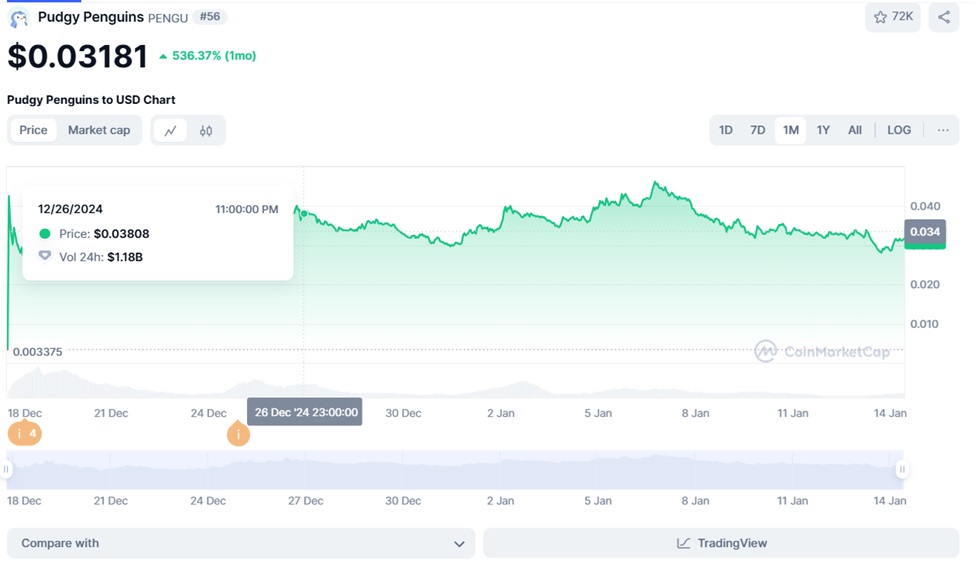Toggle the LOG scale option
The width and height of the screenshot is (980, 565).
(x=899, y=130)
